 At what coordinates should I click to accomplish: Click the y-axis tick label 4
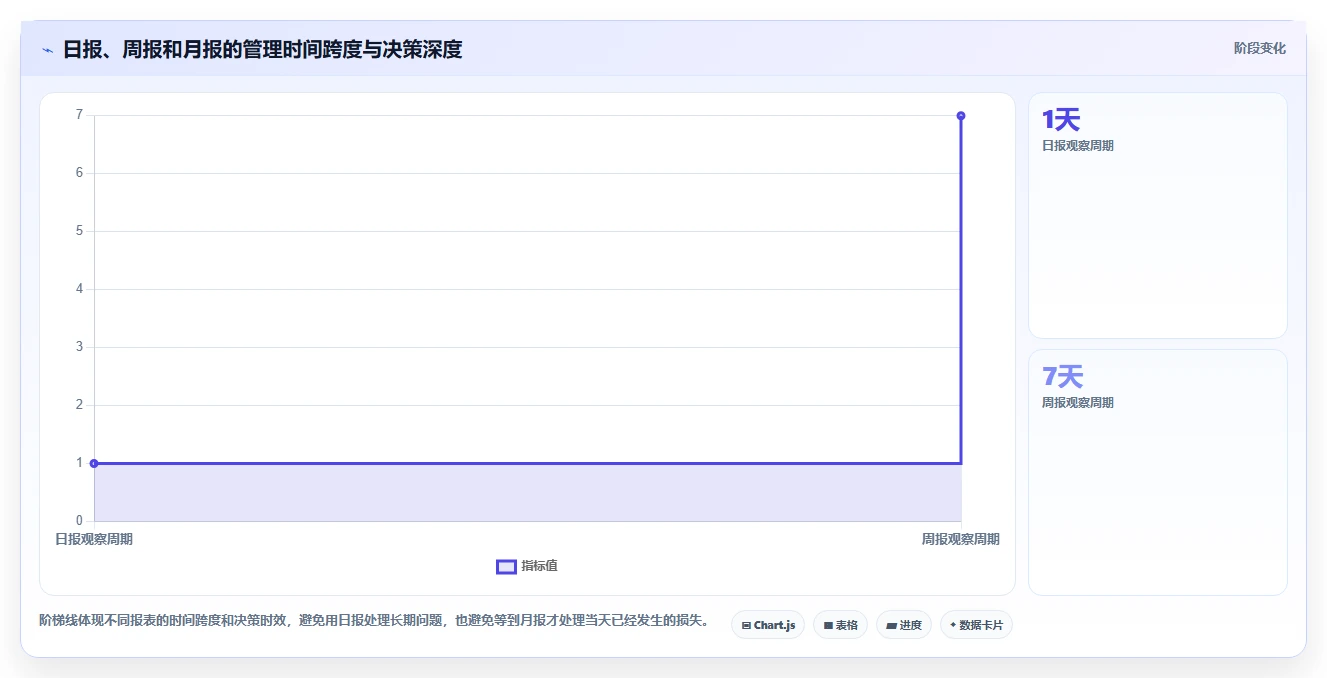79,289
